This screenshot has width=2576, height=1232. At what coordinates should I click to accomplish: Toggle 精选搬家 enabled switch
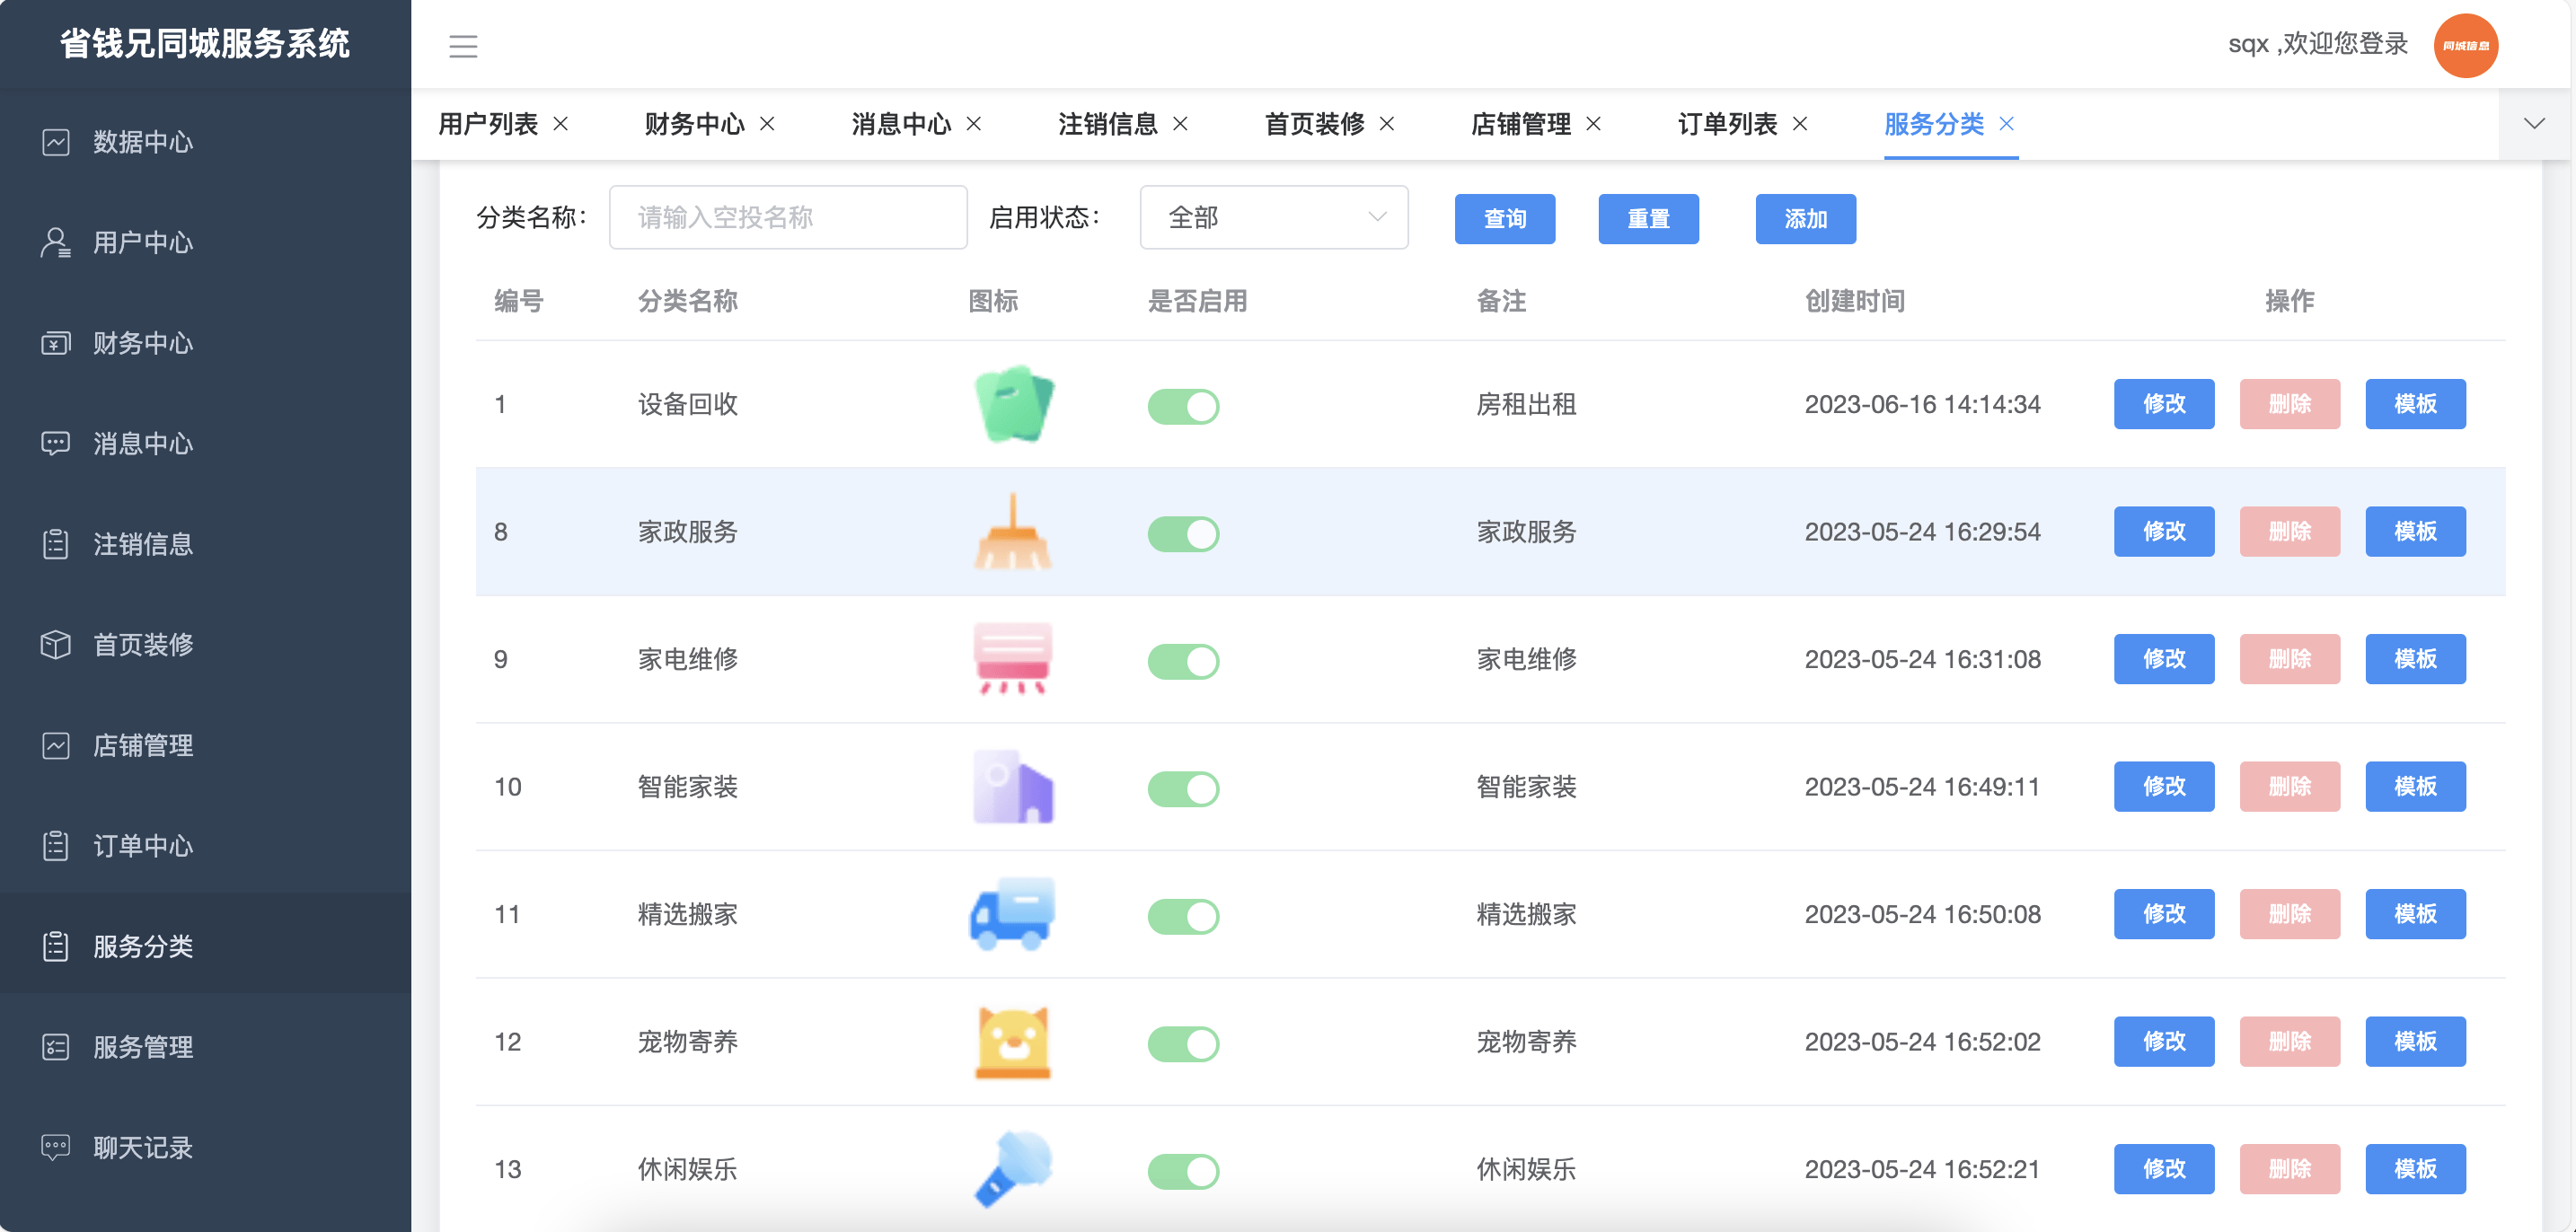click(1183, 916)
